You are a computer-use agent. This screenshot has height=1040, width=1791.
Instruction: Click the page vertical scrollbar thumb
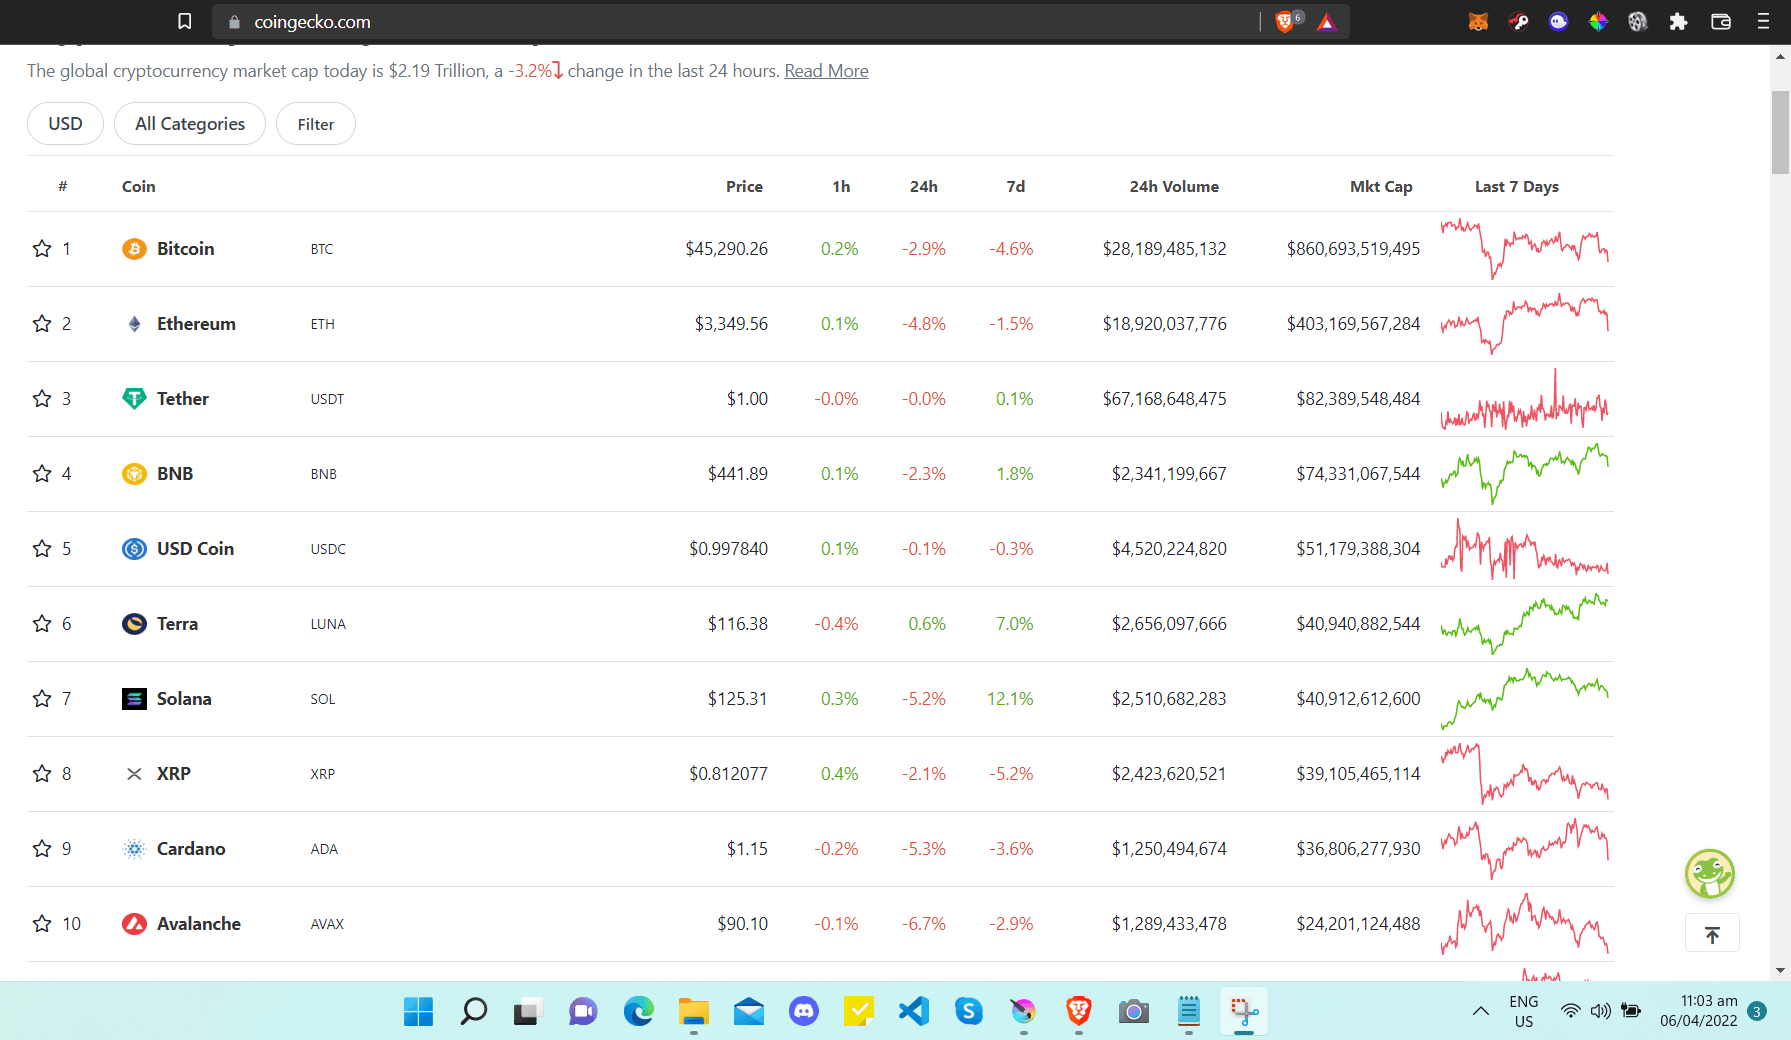(1780, 132)
